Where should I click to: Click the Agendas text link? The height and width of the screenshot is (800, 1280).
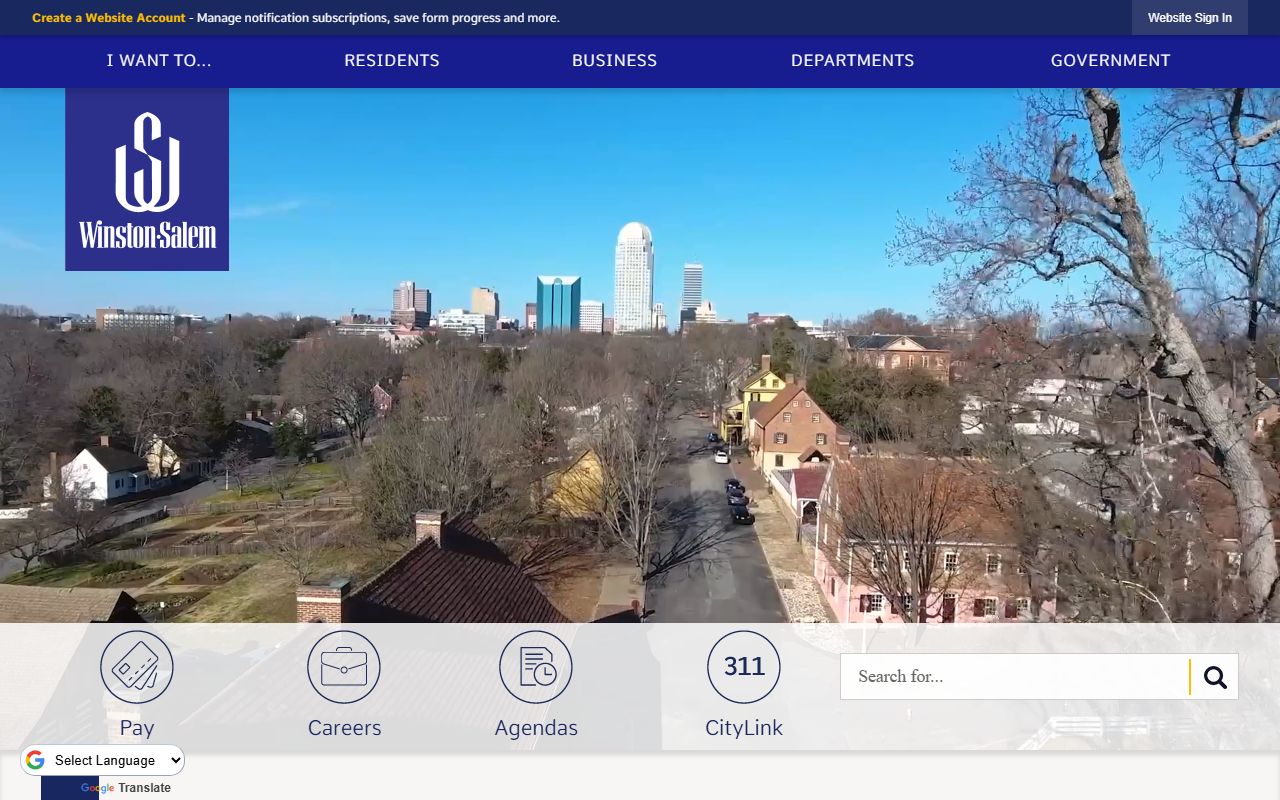536,728
